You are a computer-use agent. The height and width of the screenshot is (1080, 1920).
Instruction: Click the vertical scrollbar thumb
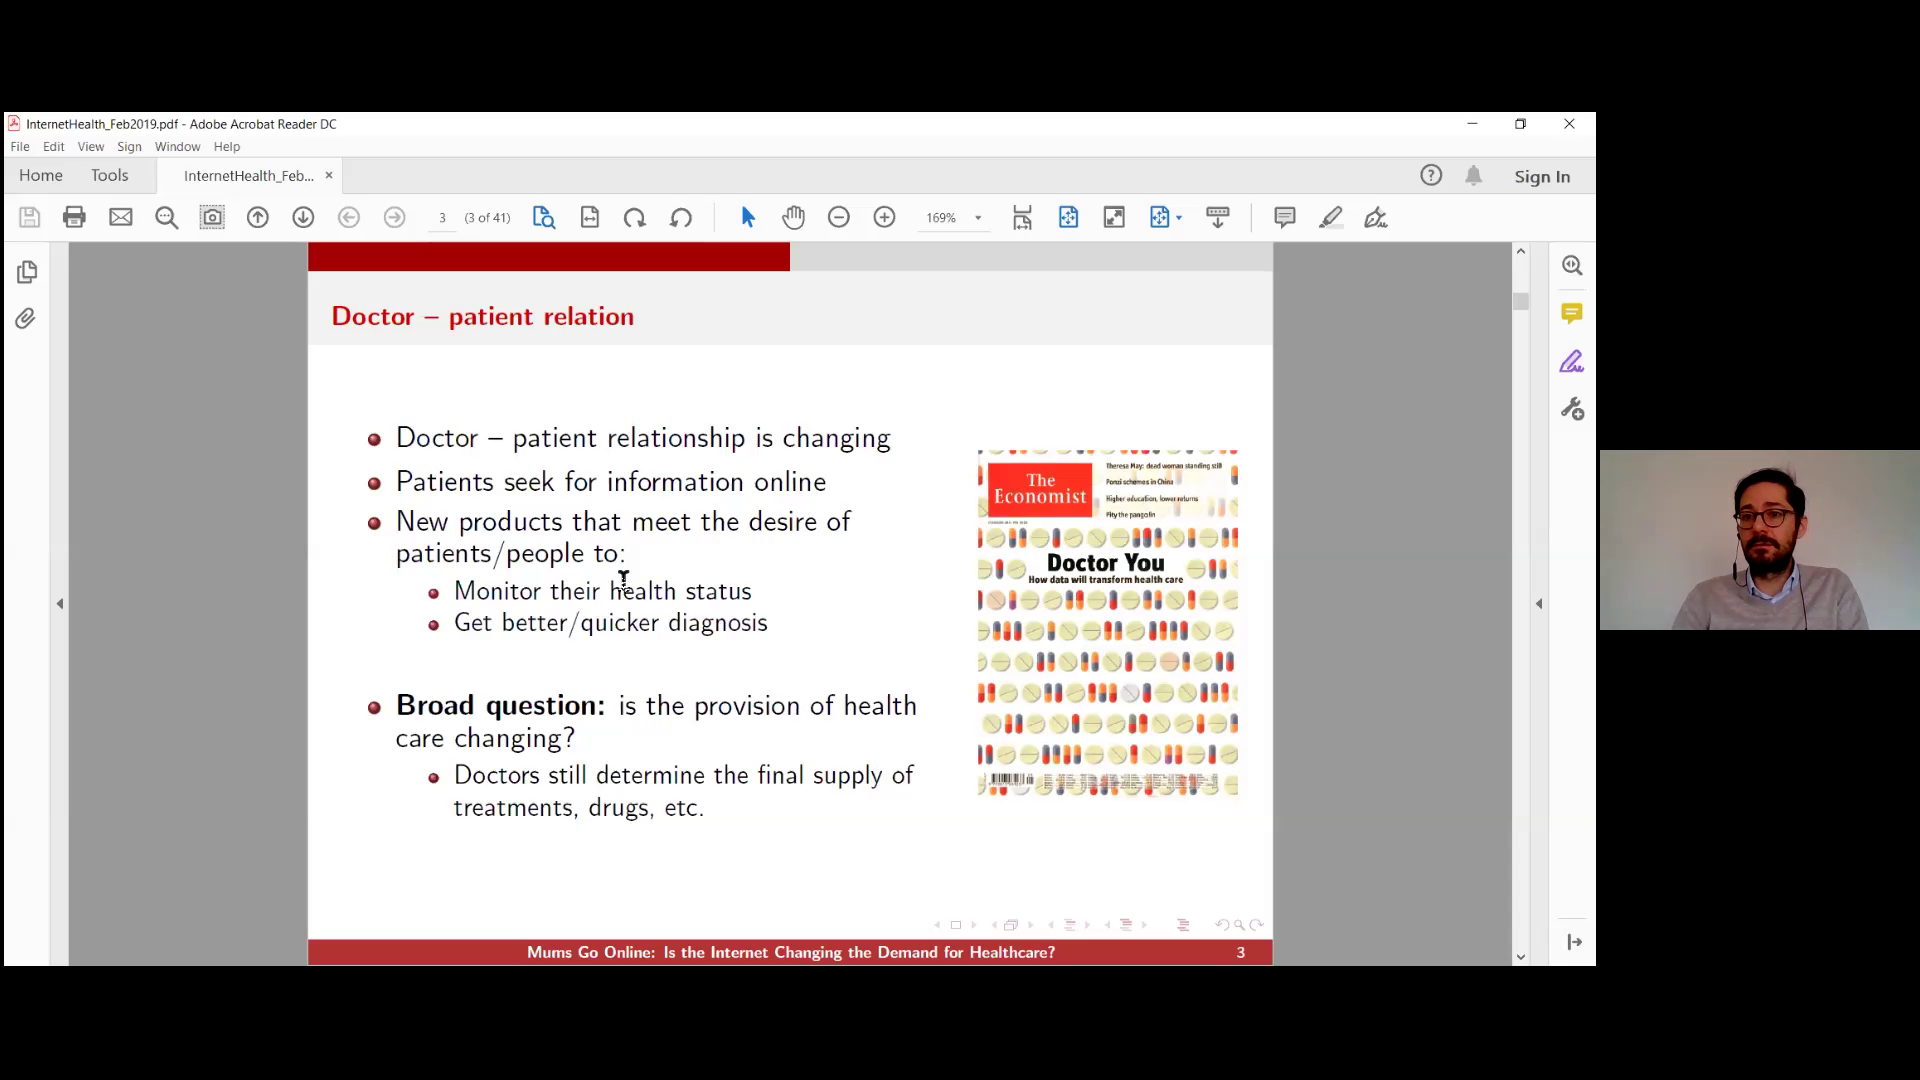point(1521,301)
